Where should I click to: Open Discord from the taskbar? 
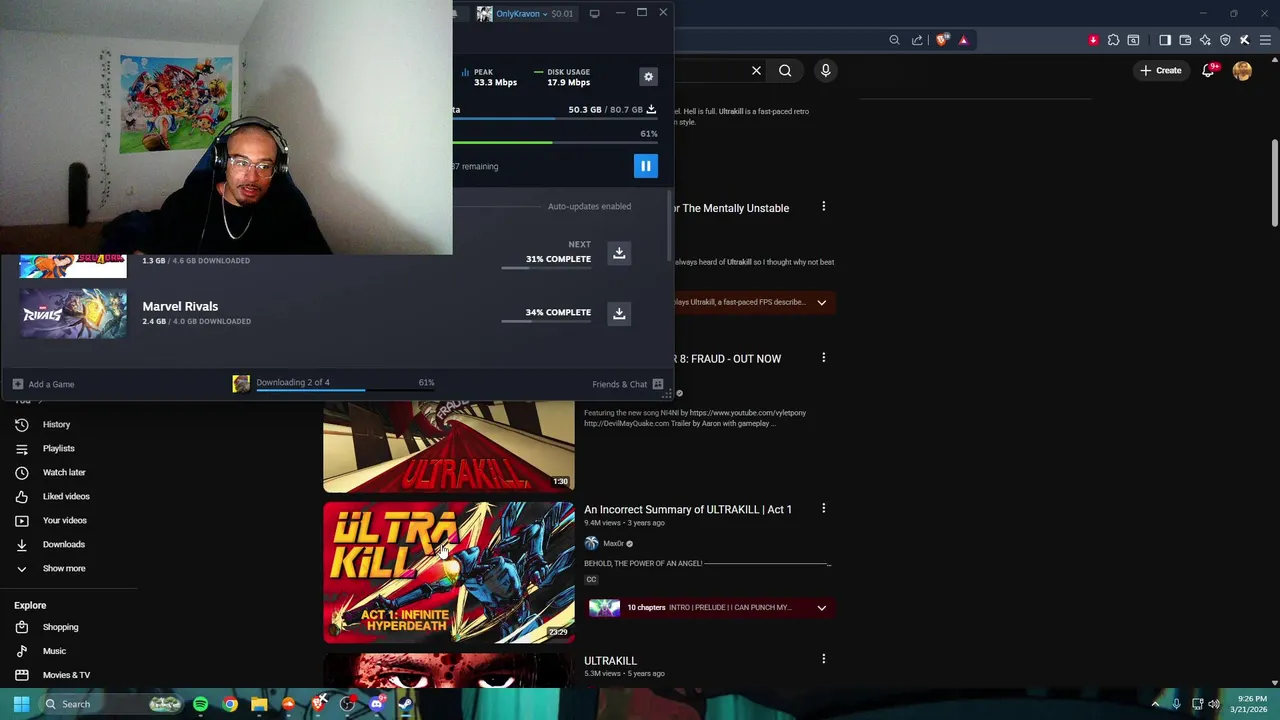(376, 704)
